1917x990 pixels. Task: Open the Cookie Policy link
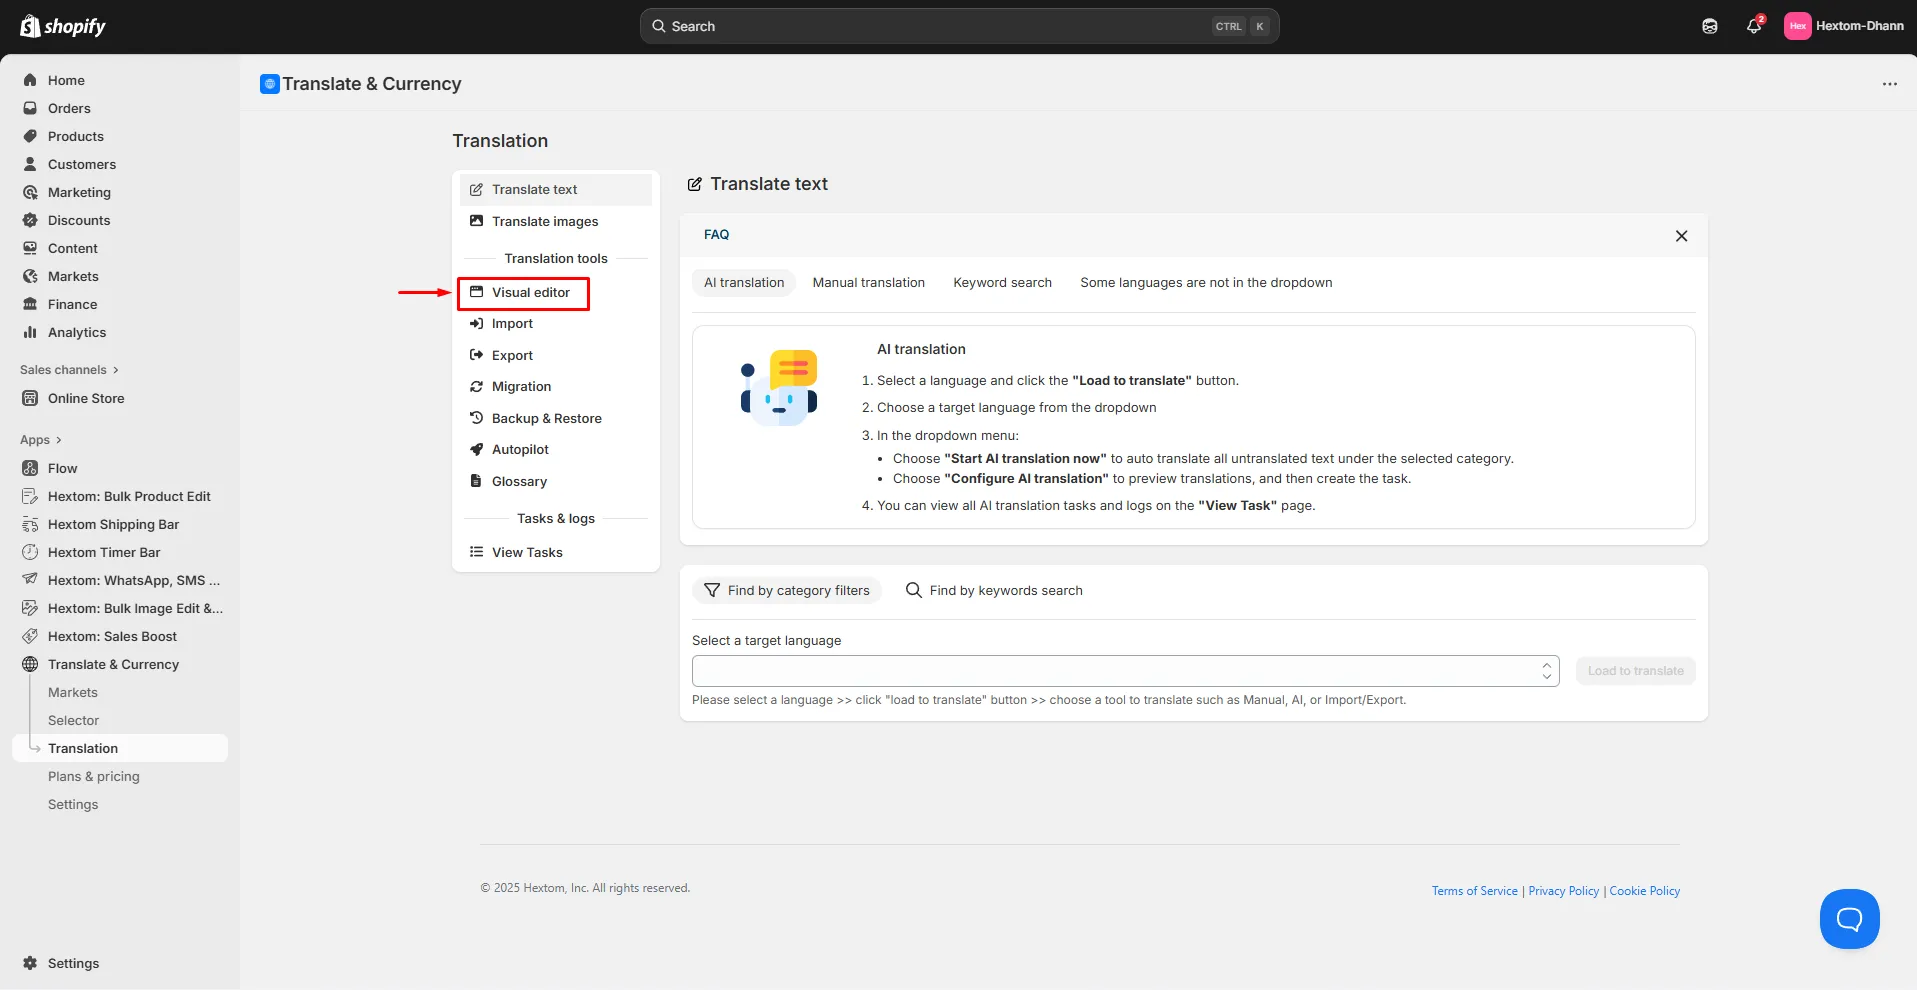pos(1645,891)
